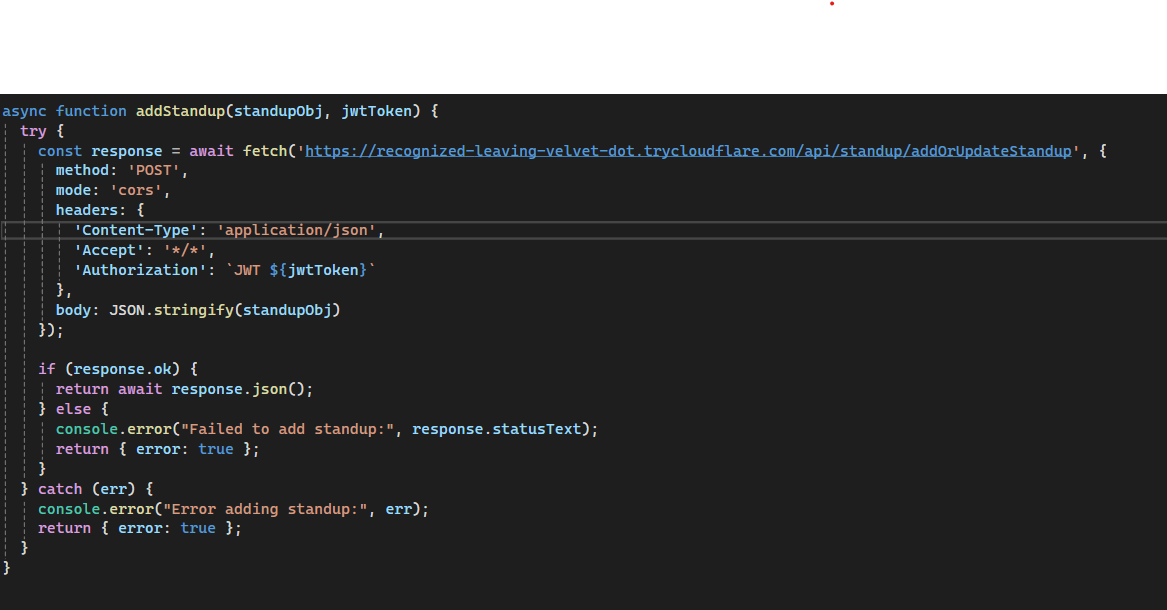Click the const response declaration

pos(100,151)
